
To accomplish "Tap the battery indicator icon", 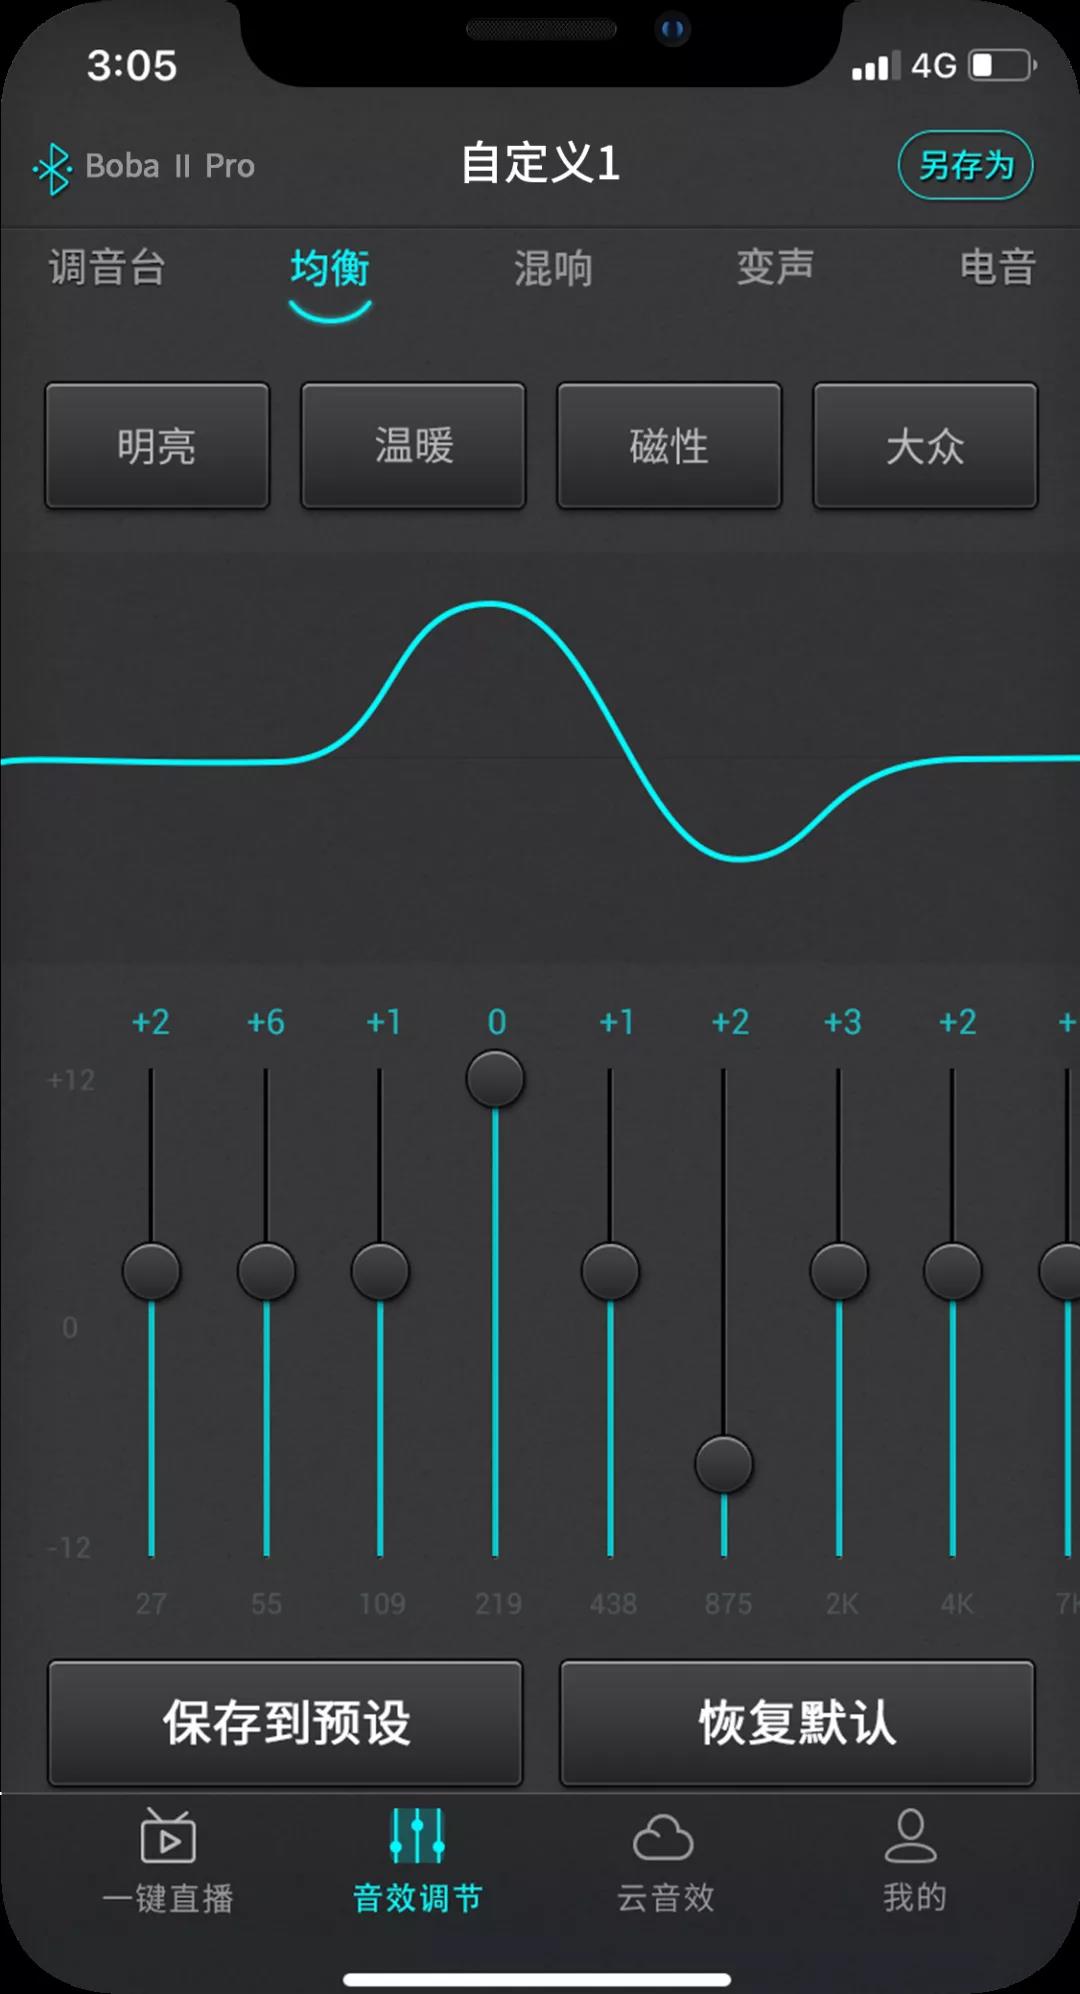I will click(x=1003, y=66).
